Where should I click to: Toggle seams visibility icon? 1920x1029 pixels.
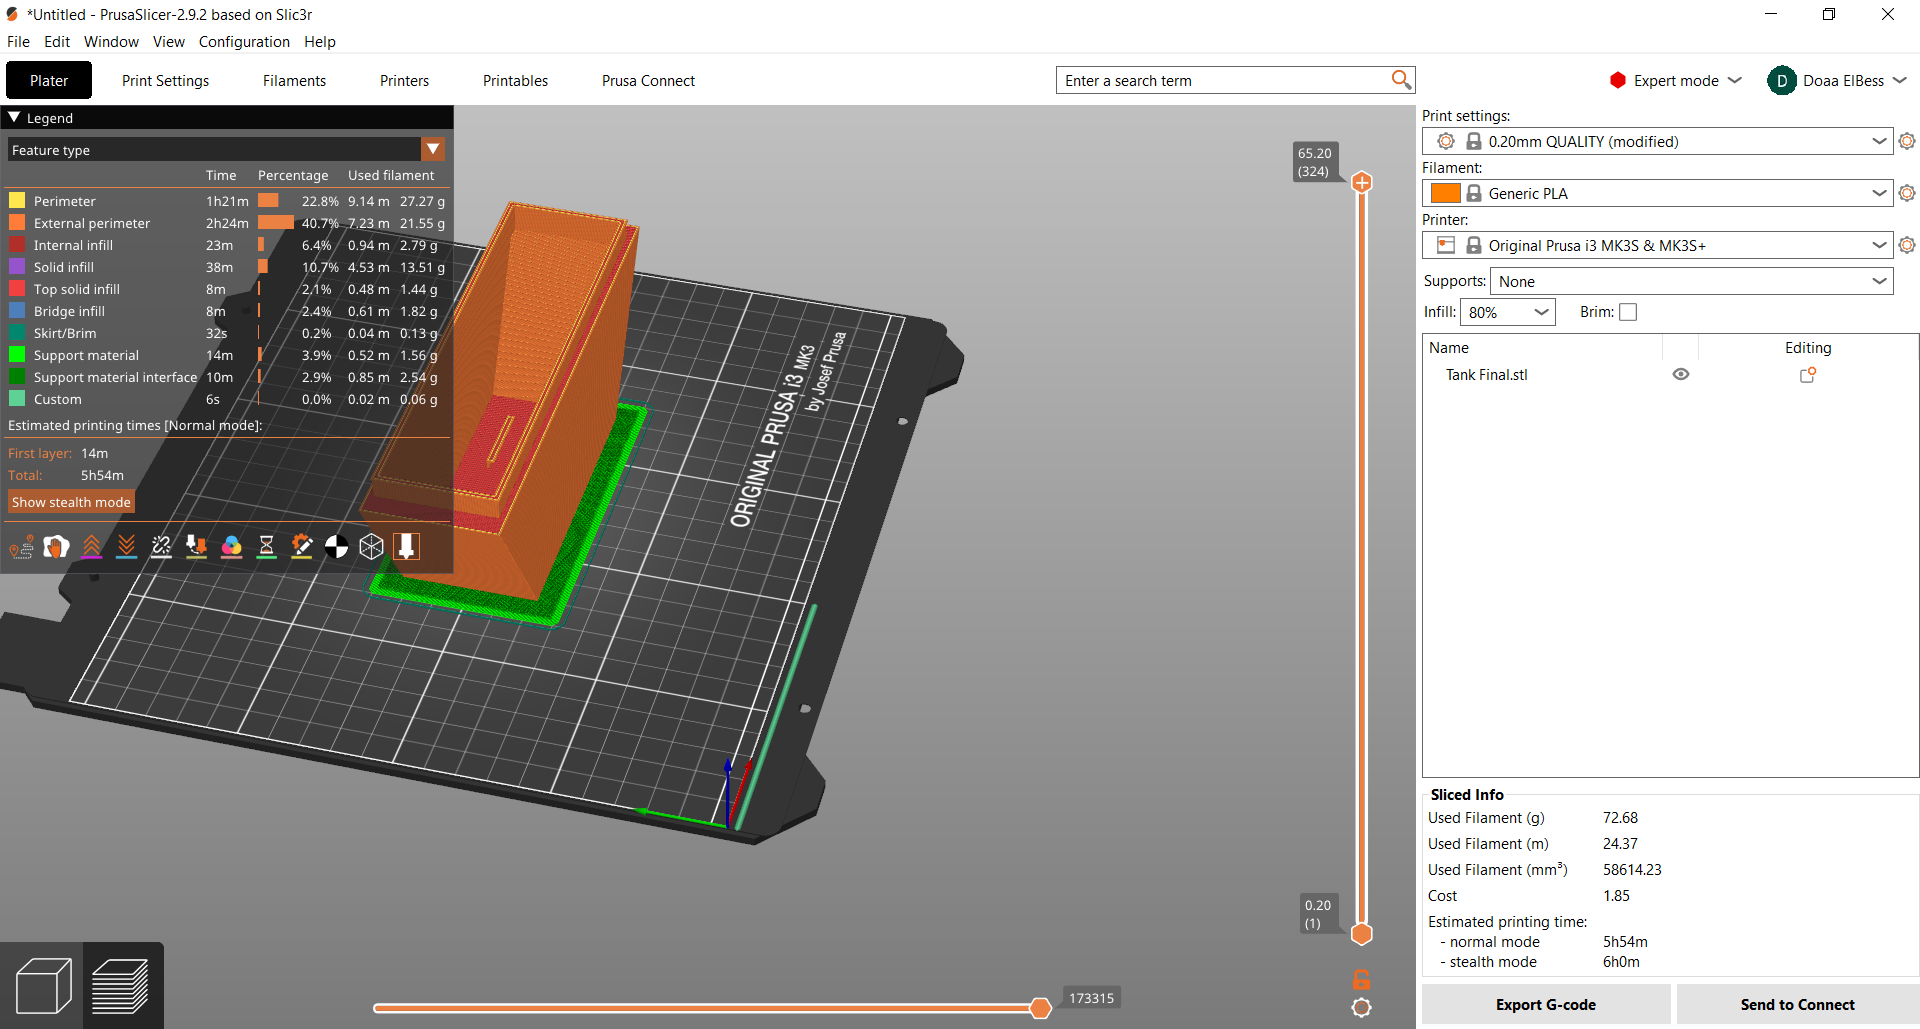pyautogui.click(x=162, y=546)
